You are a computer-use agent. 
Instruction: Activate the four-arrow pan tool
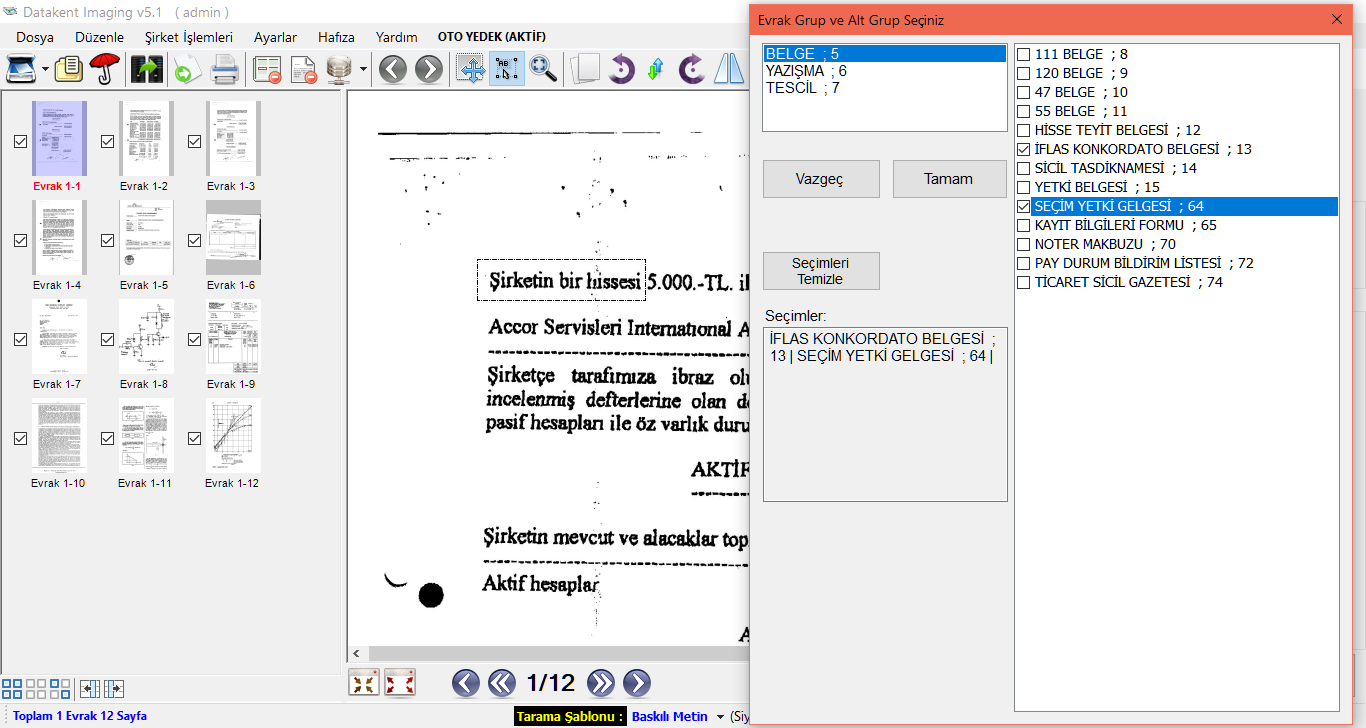(471, 69)
